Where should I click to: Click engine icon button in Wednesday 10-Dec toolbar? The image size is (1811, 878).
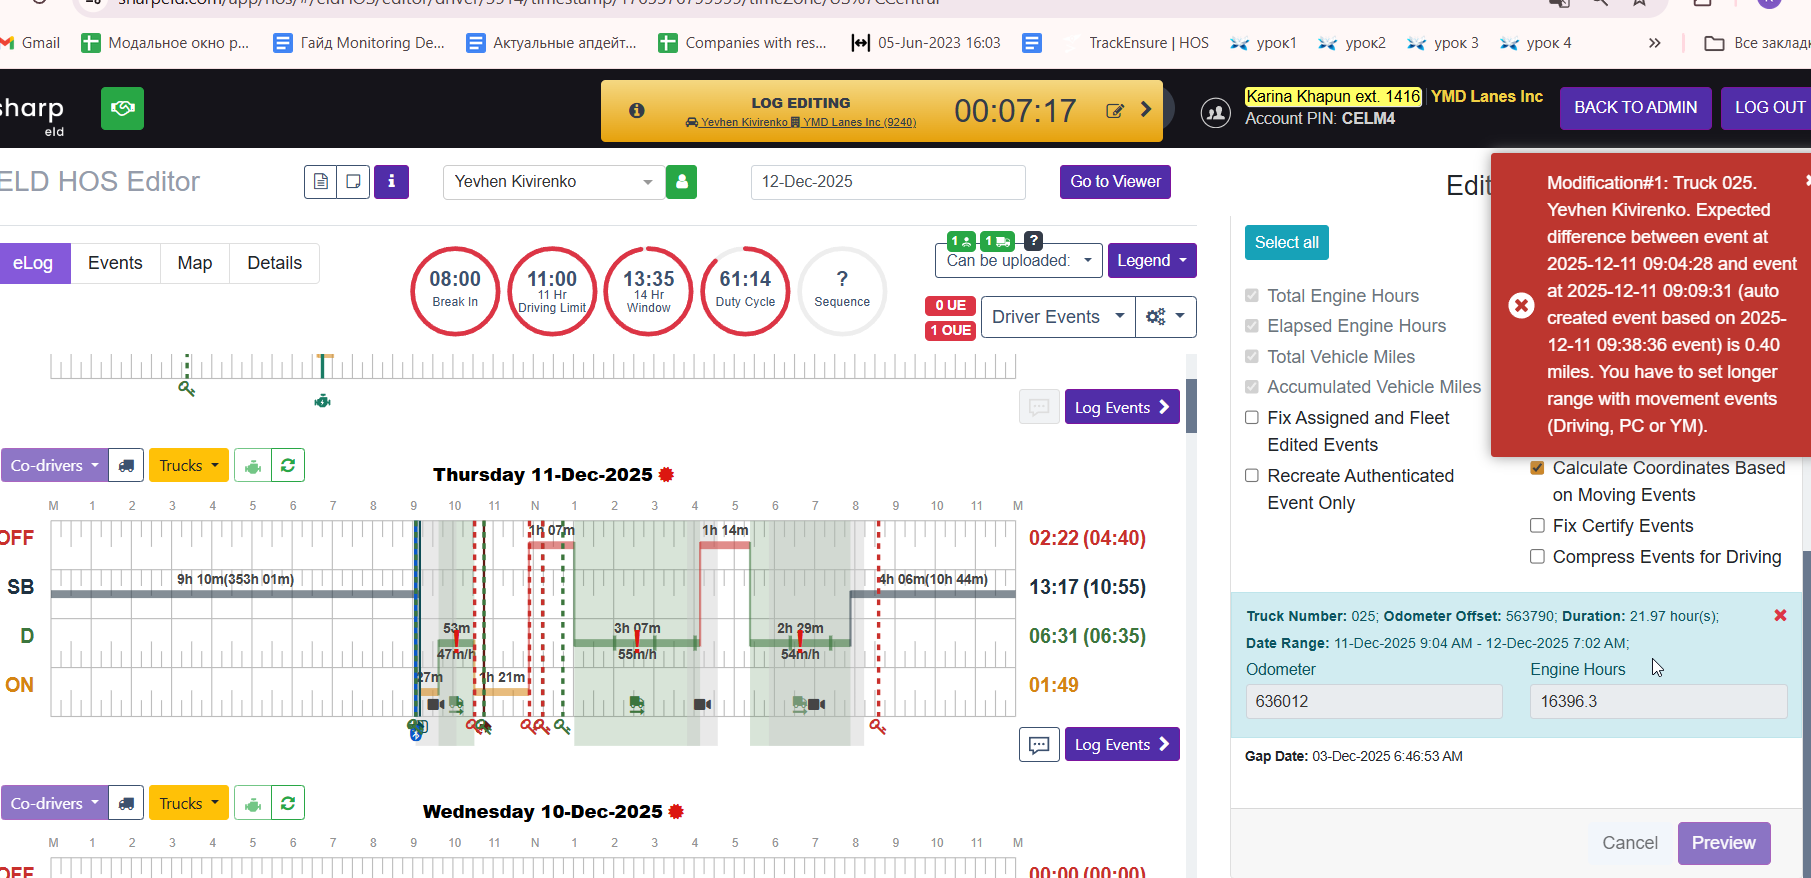(x=253, y=804)
